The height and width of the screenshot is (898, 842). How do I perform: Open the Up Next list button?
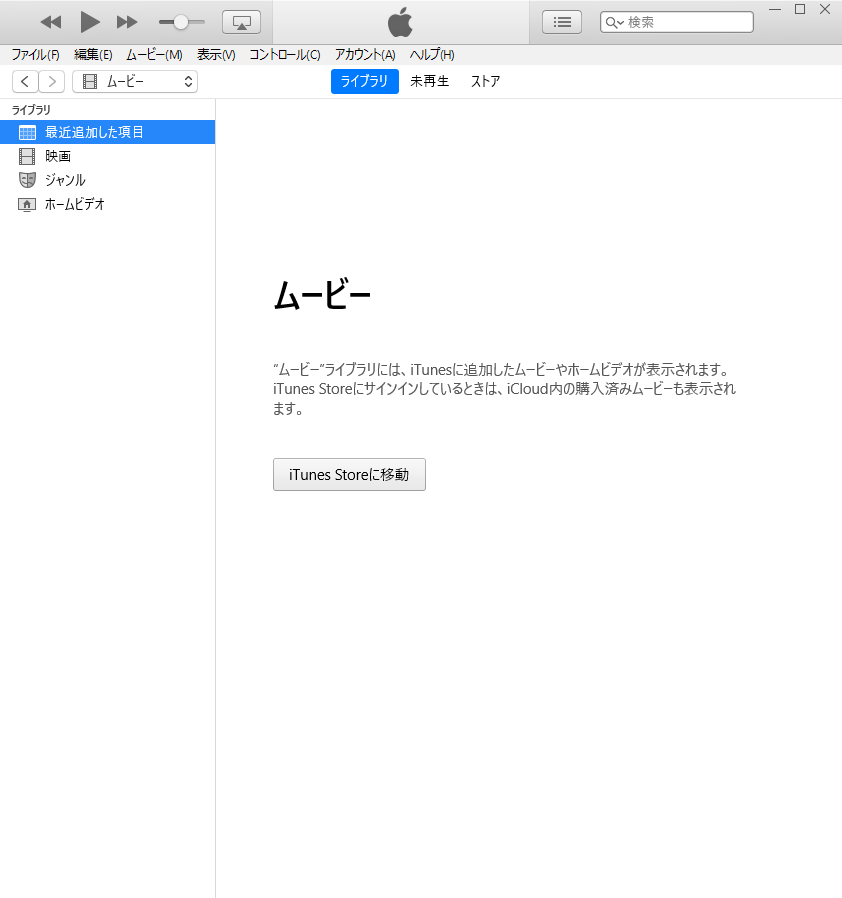point(561,22)
